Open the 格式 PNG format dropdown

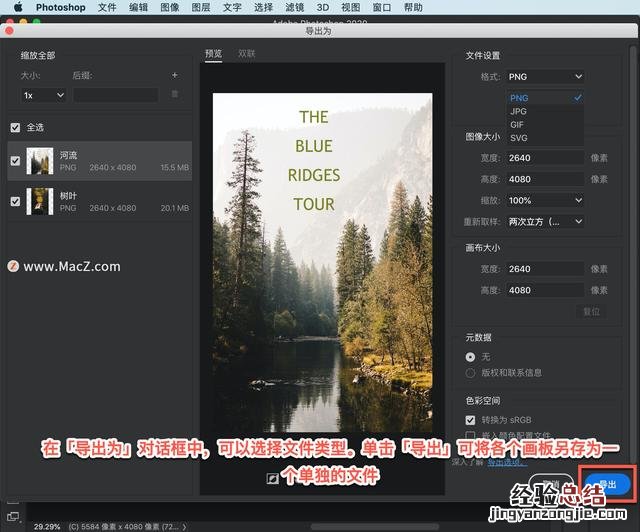(545, 77)
